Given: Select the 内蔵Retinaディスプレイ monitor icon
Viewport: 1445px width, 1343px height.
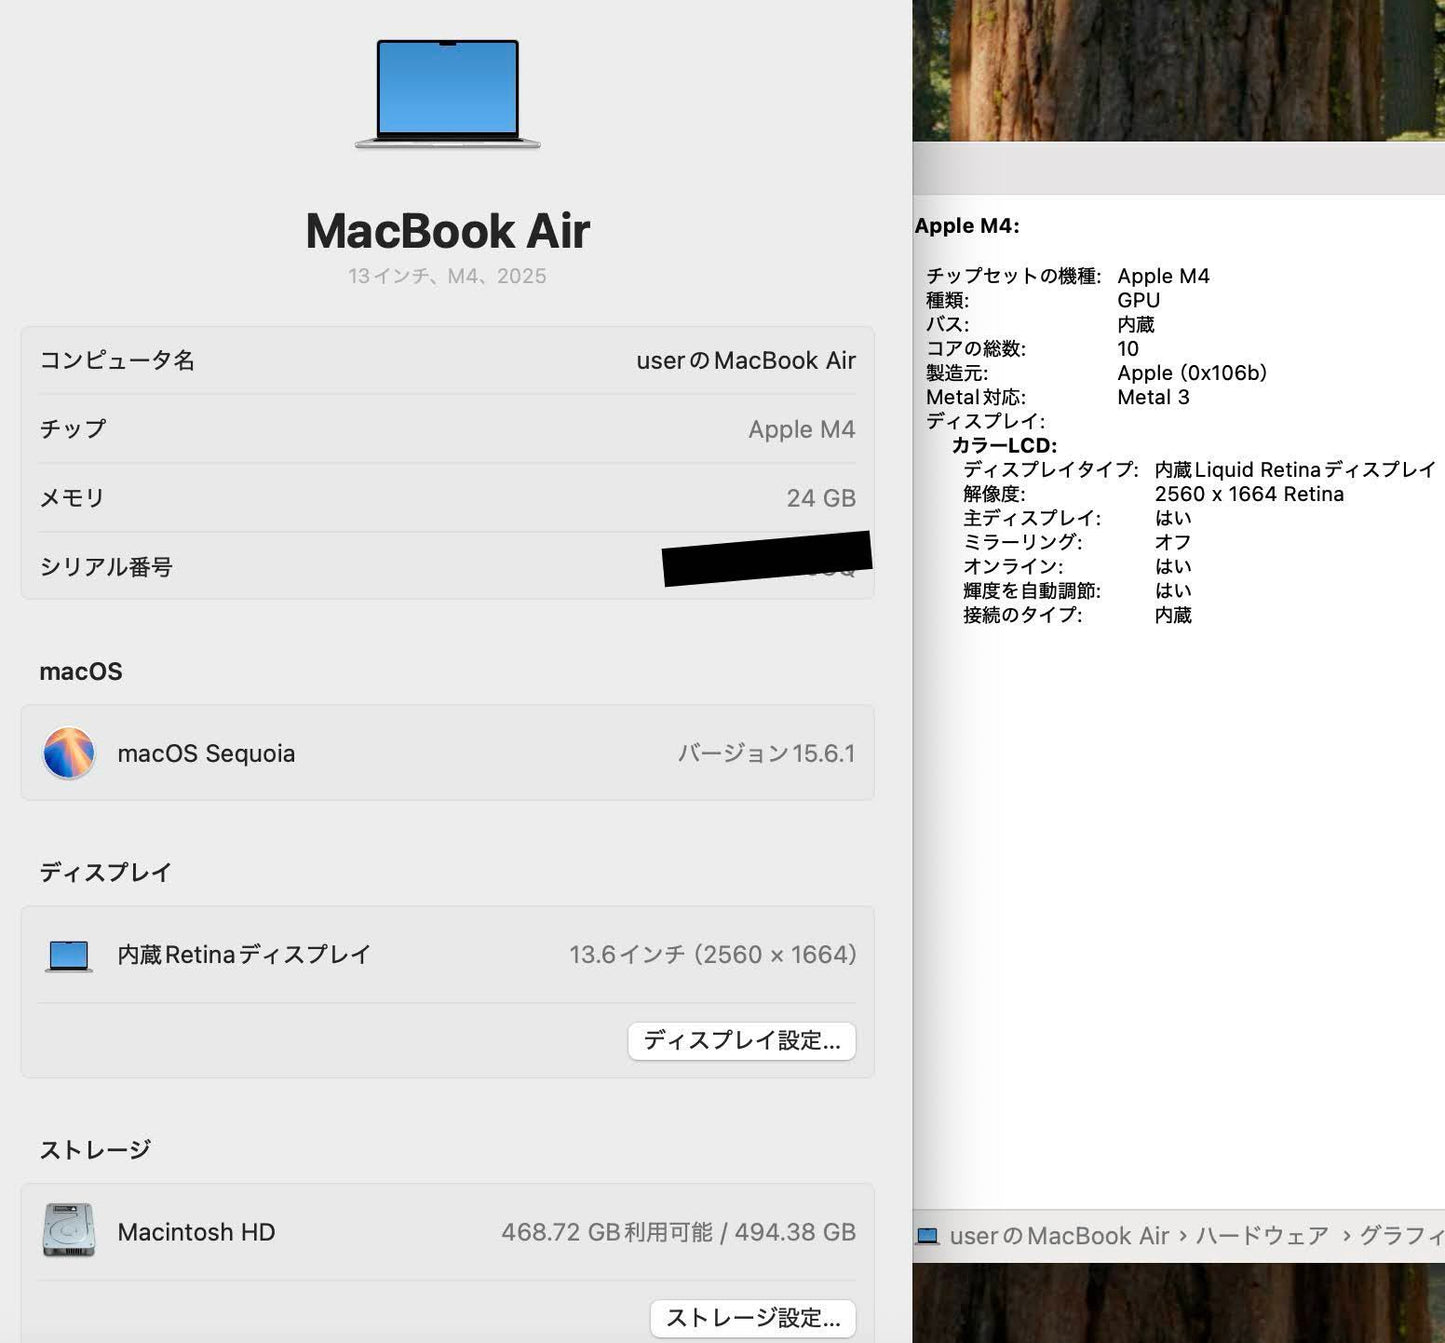Looking at the screenshot, I should tap(68, 954).
